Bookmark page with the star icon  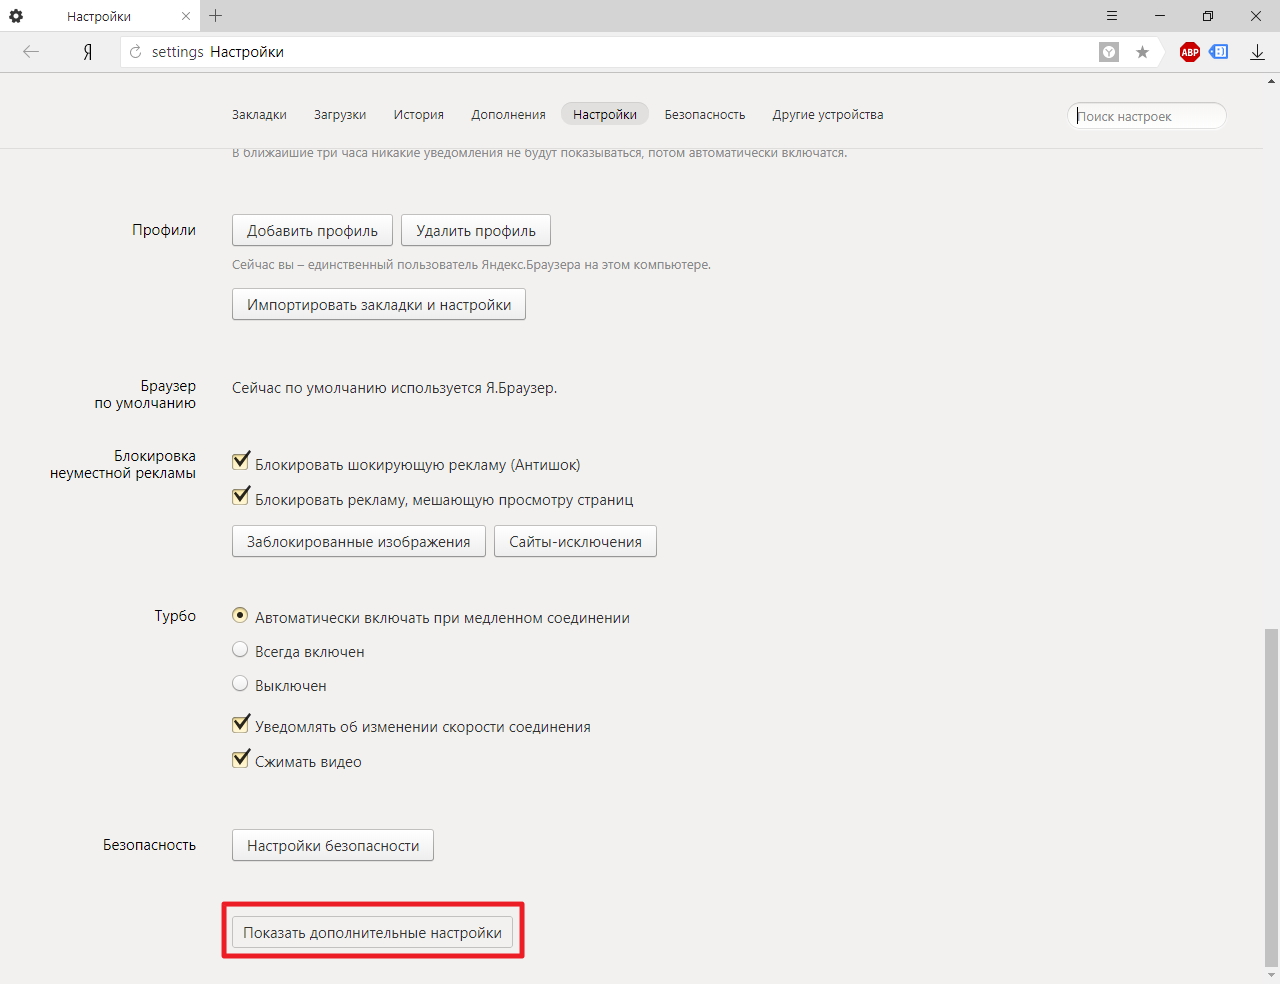tap(1142, 52)
